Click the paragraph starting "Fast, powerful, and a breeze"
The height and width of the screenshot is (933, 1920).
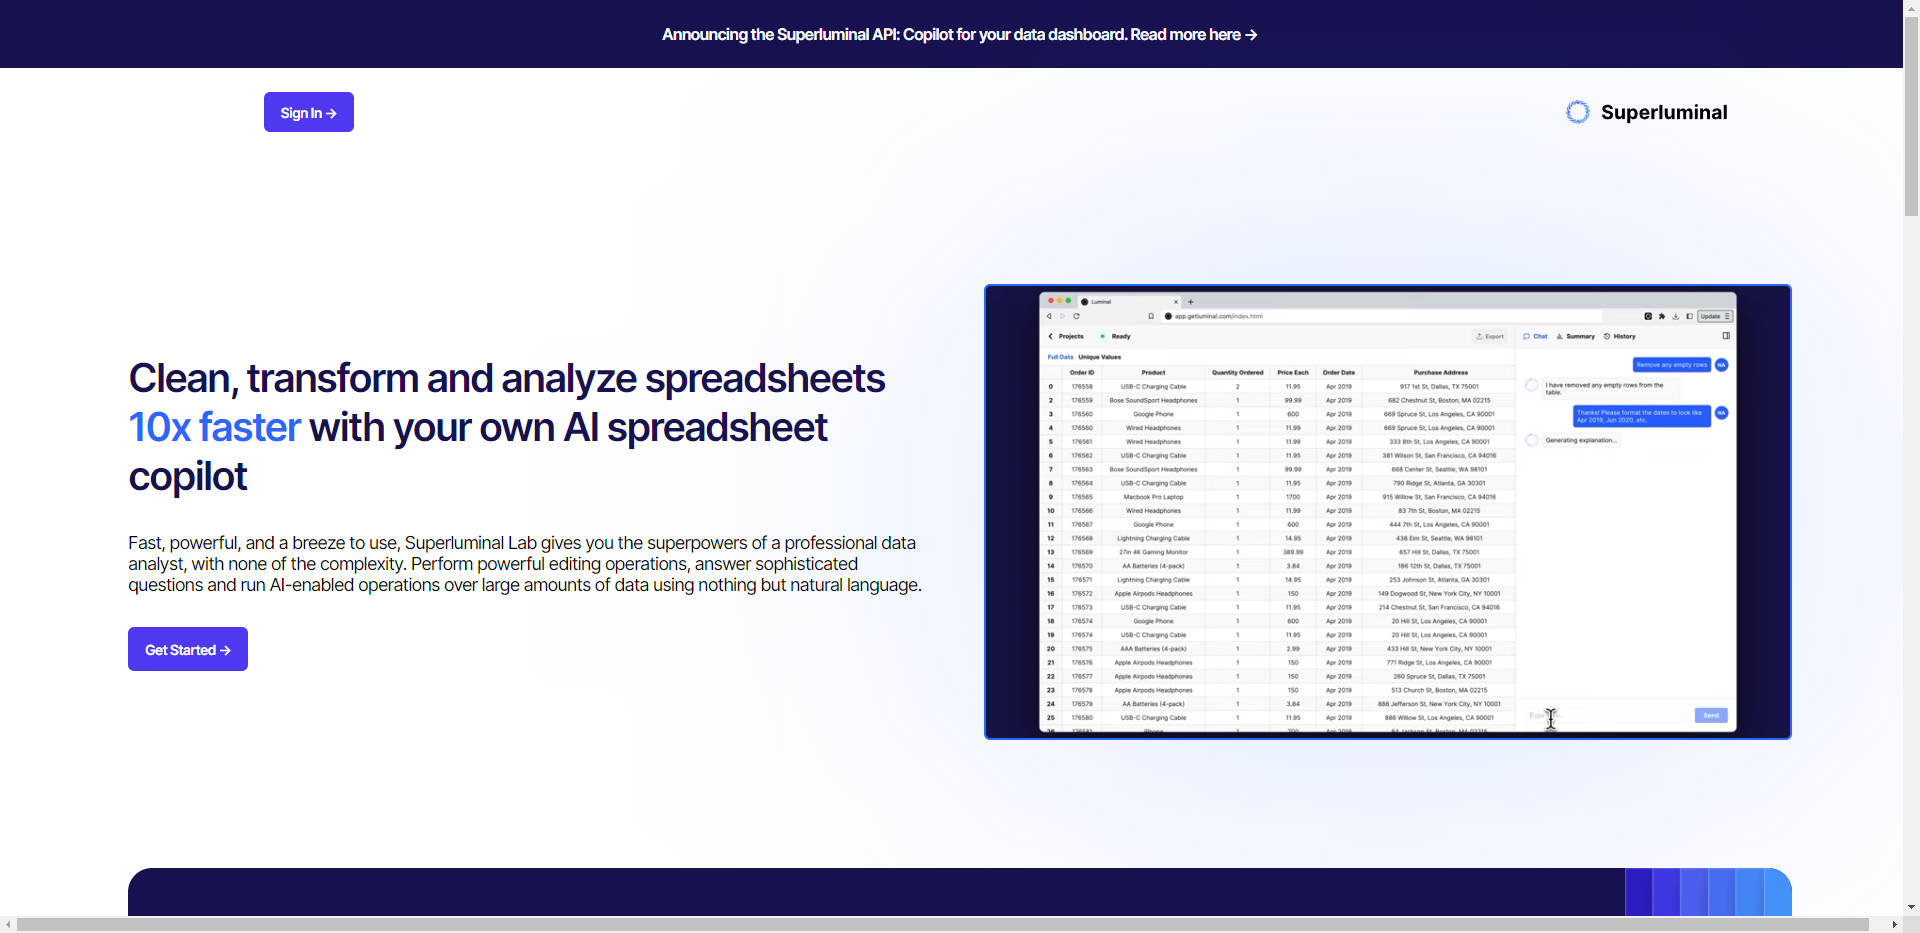pyautogui.click(x=525, y=564)
